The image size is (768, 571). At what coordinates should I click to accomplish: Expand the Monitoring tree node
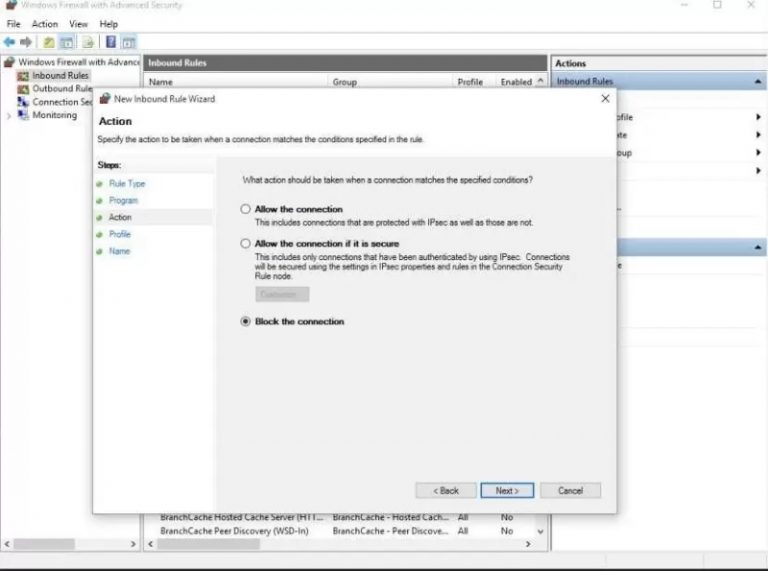pyautogui.click(x=9, y=115)
